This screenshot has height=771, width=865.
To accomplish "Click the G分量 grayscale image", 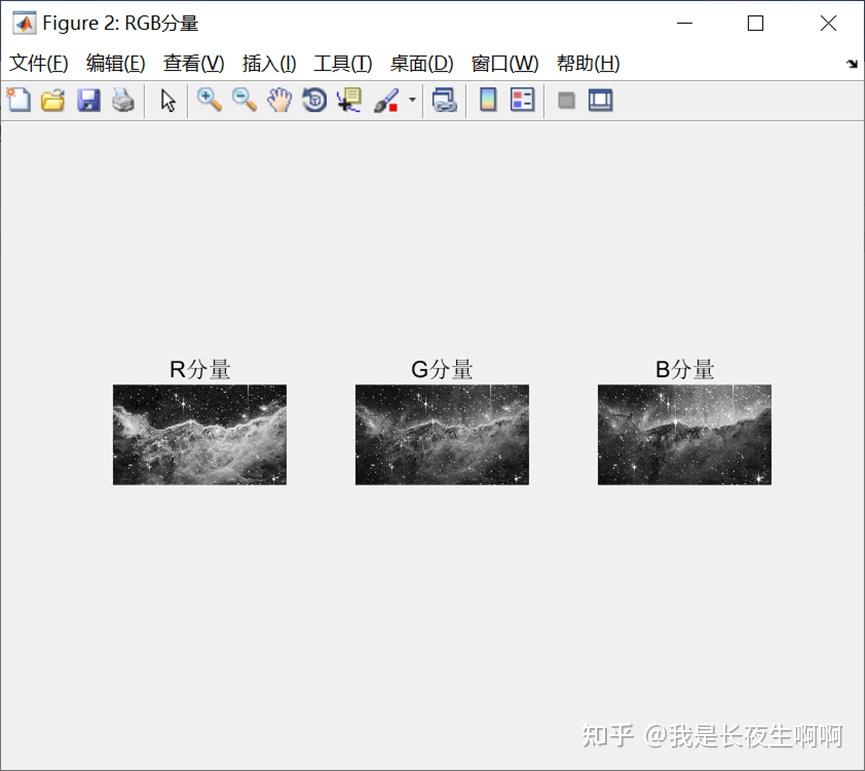I will (442, 433).
